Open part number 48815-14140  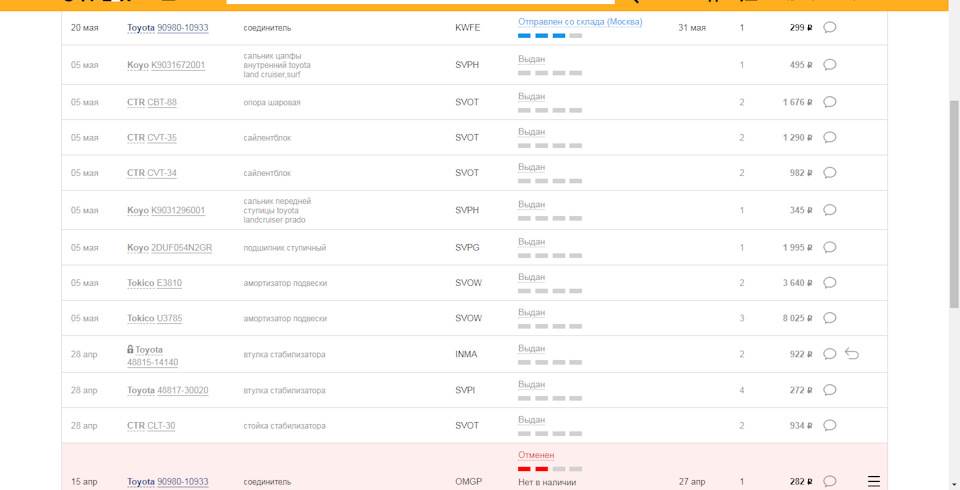pyautogui.click(x=152, y=363)
